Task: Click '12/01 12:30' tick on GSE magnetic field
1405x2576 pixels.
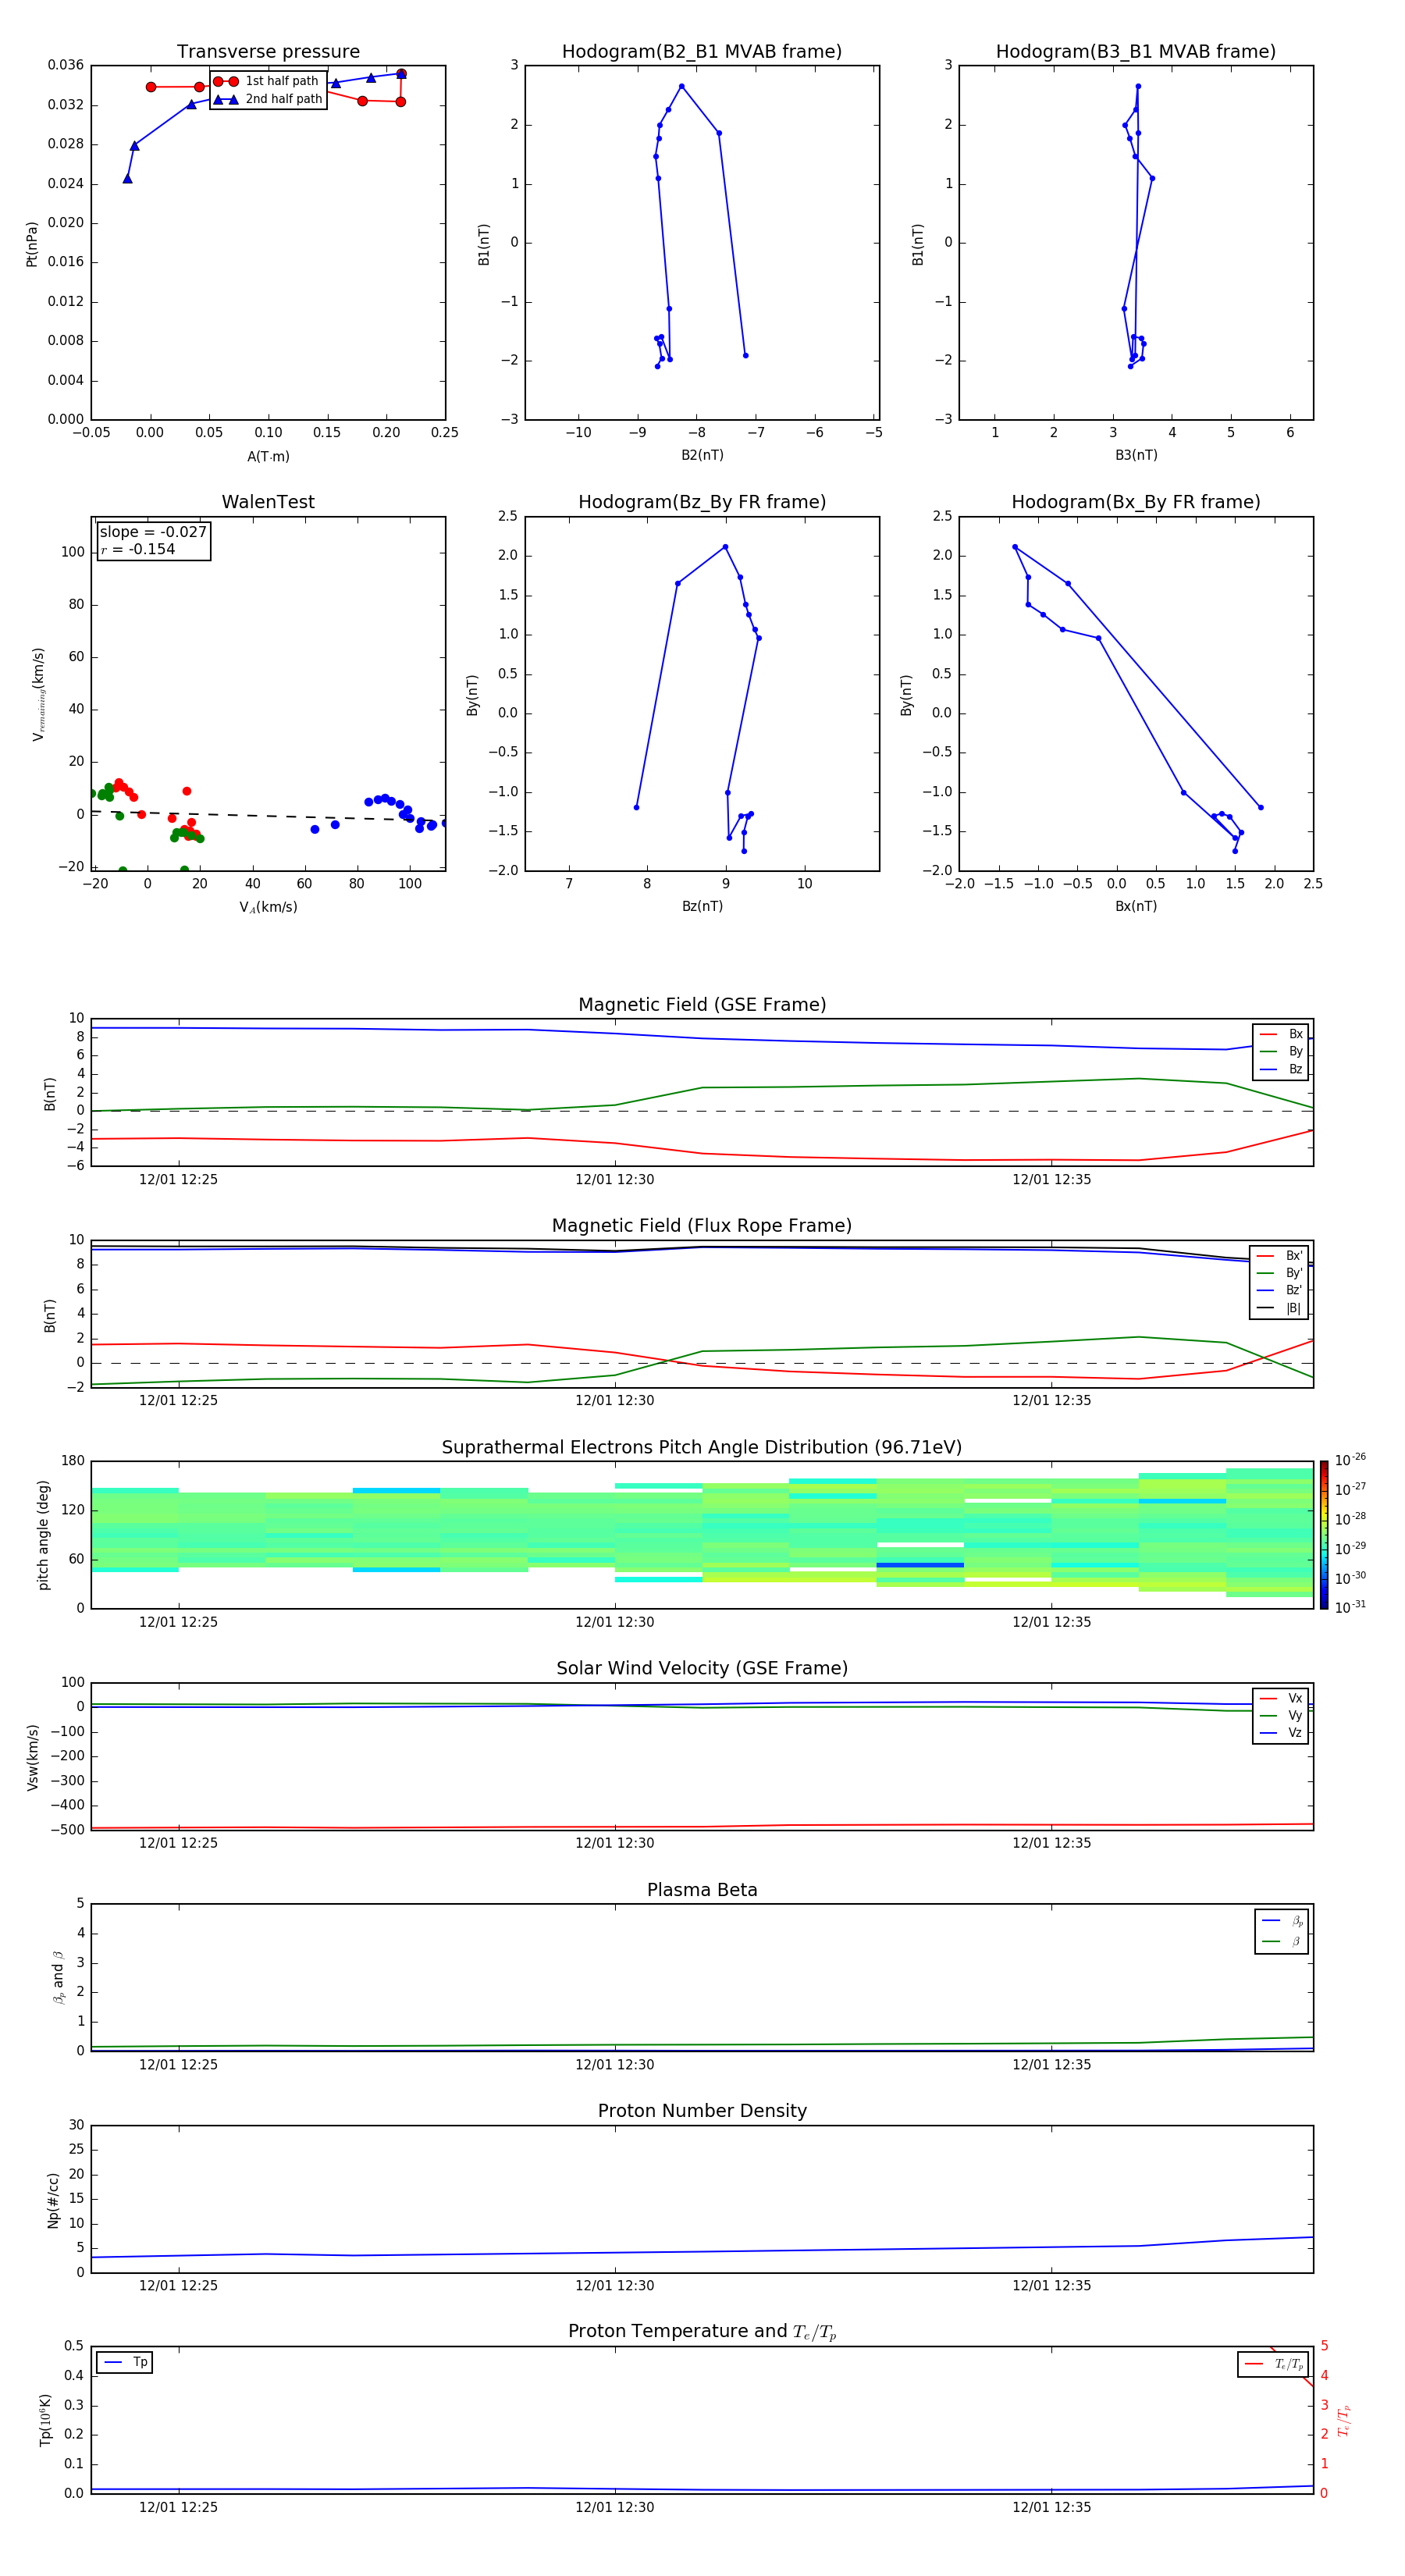Action: (x=614, y=1180)
